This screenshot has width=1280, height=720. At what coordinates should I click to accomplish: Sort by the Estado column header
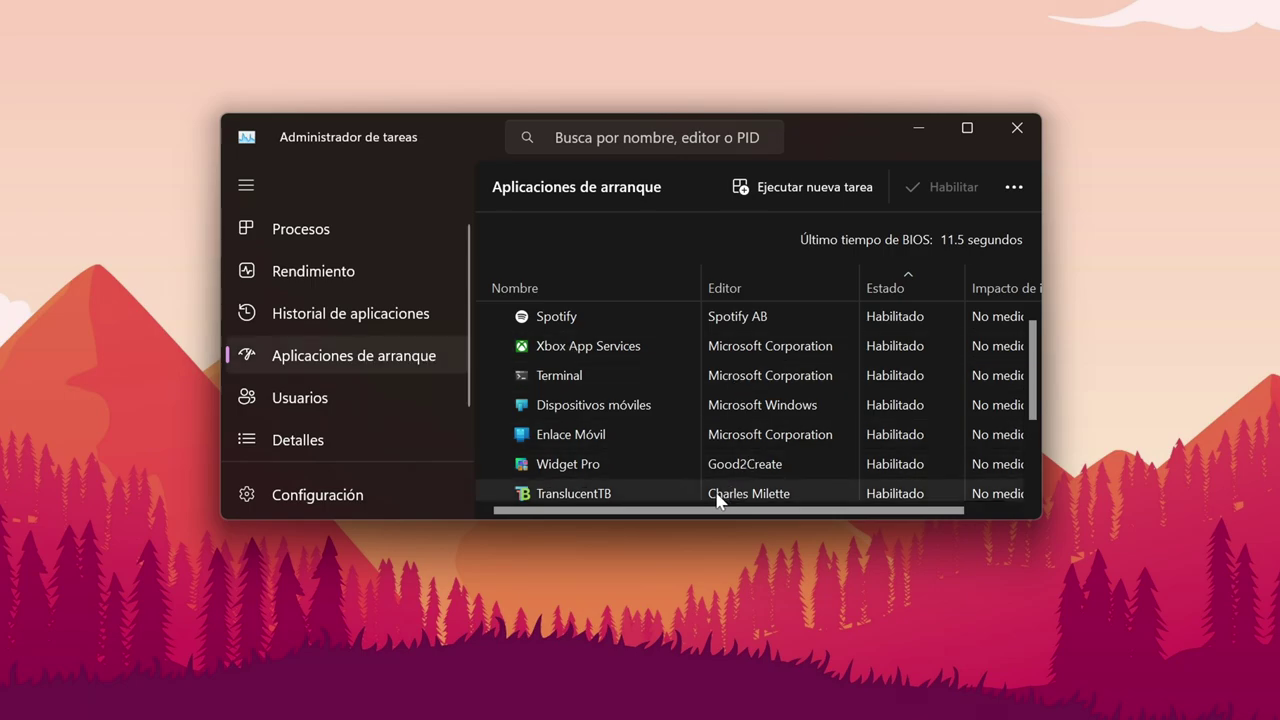pyautogui.click(x=912, y=288)
